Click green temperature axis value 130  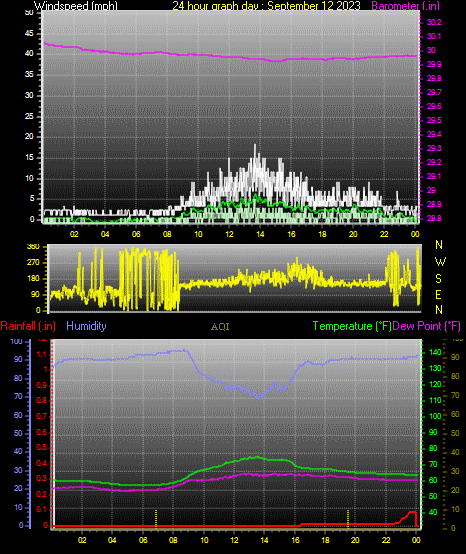click(435, 368)
